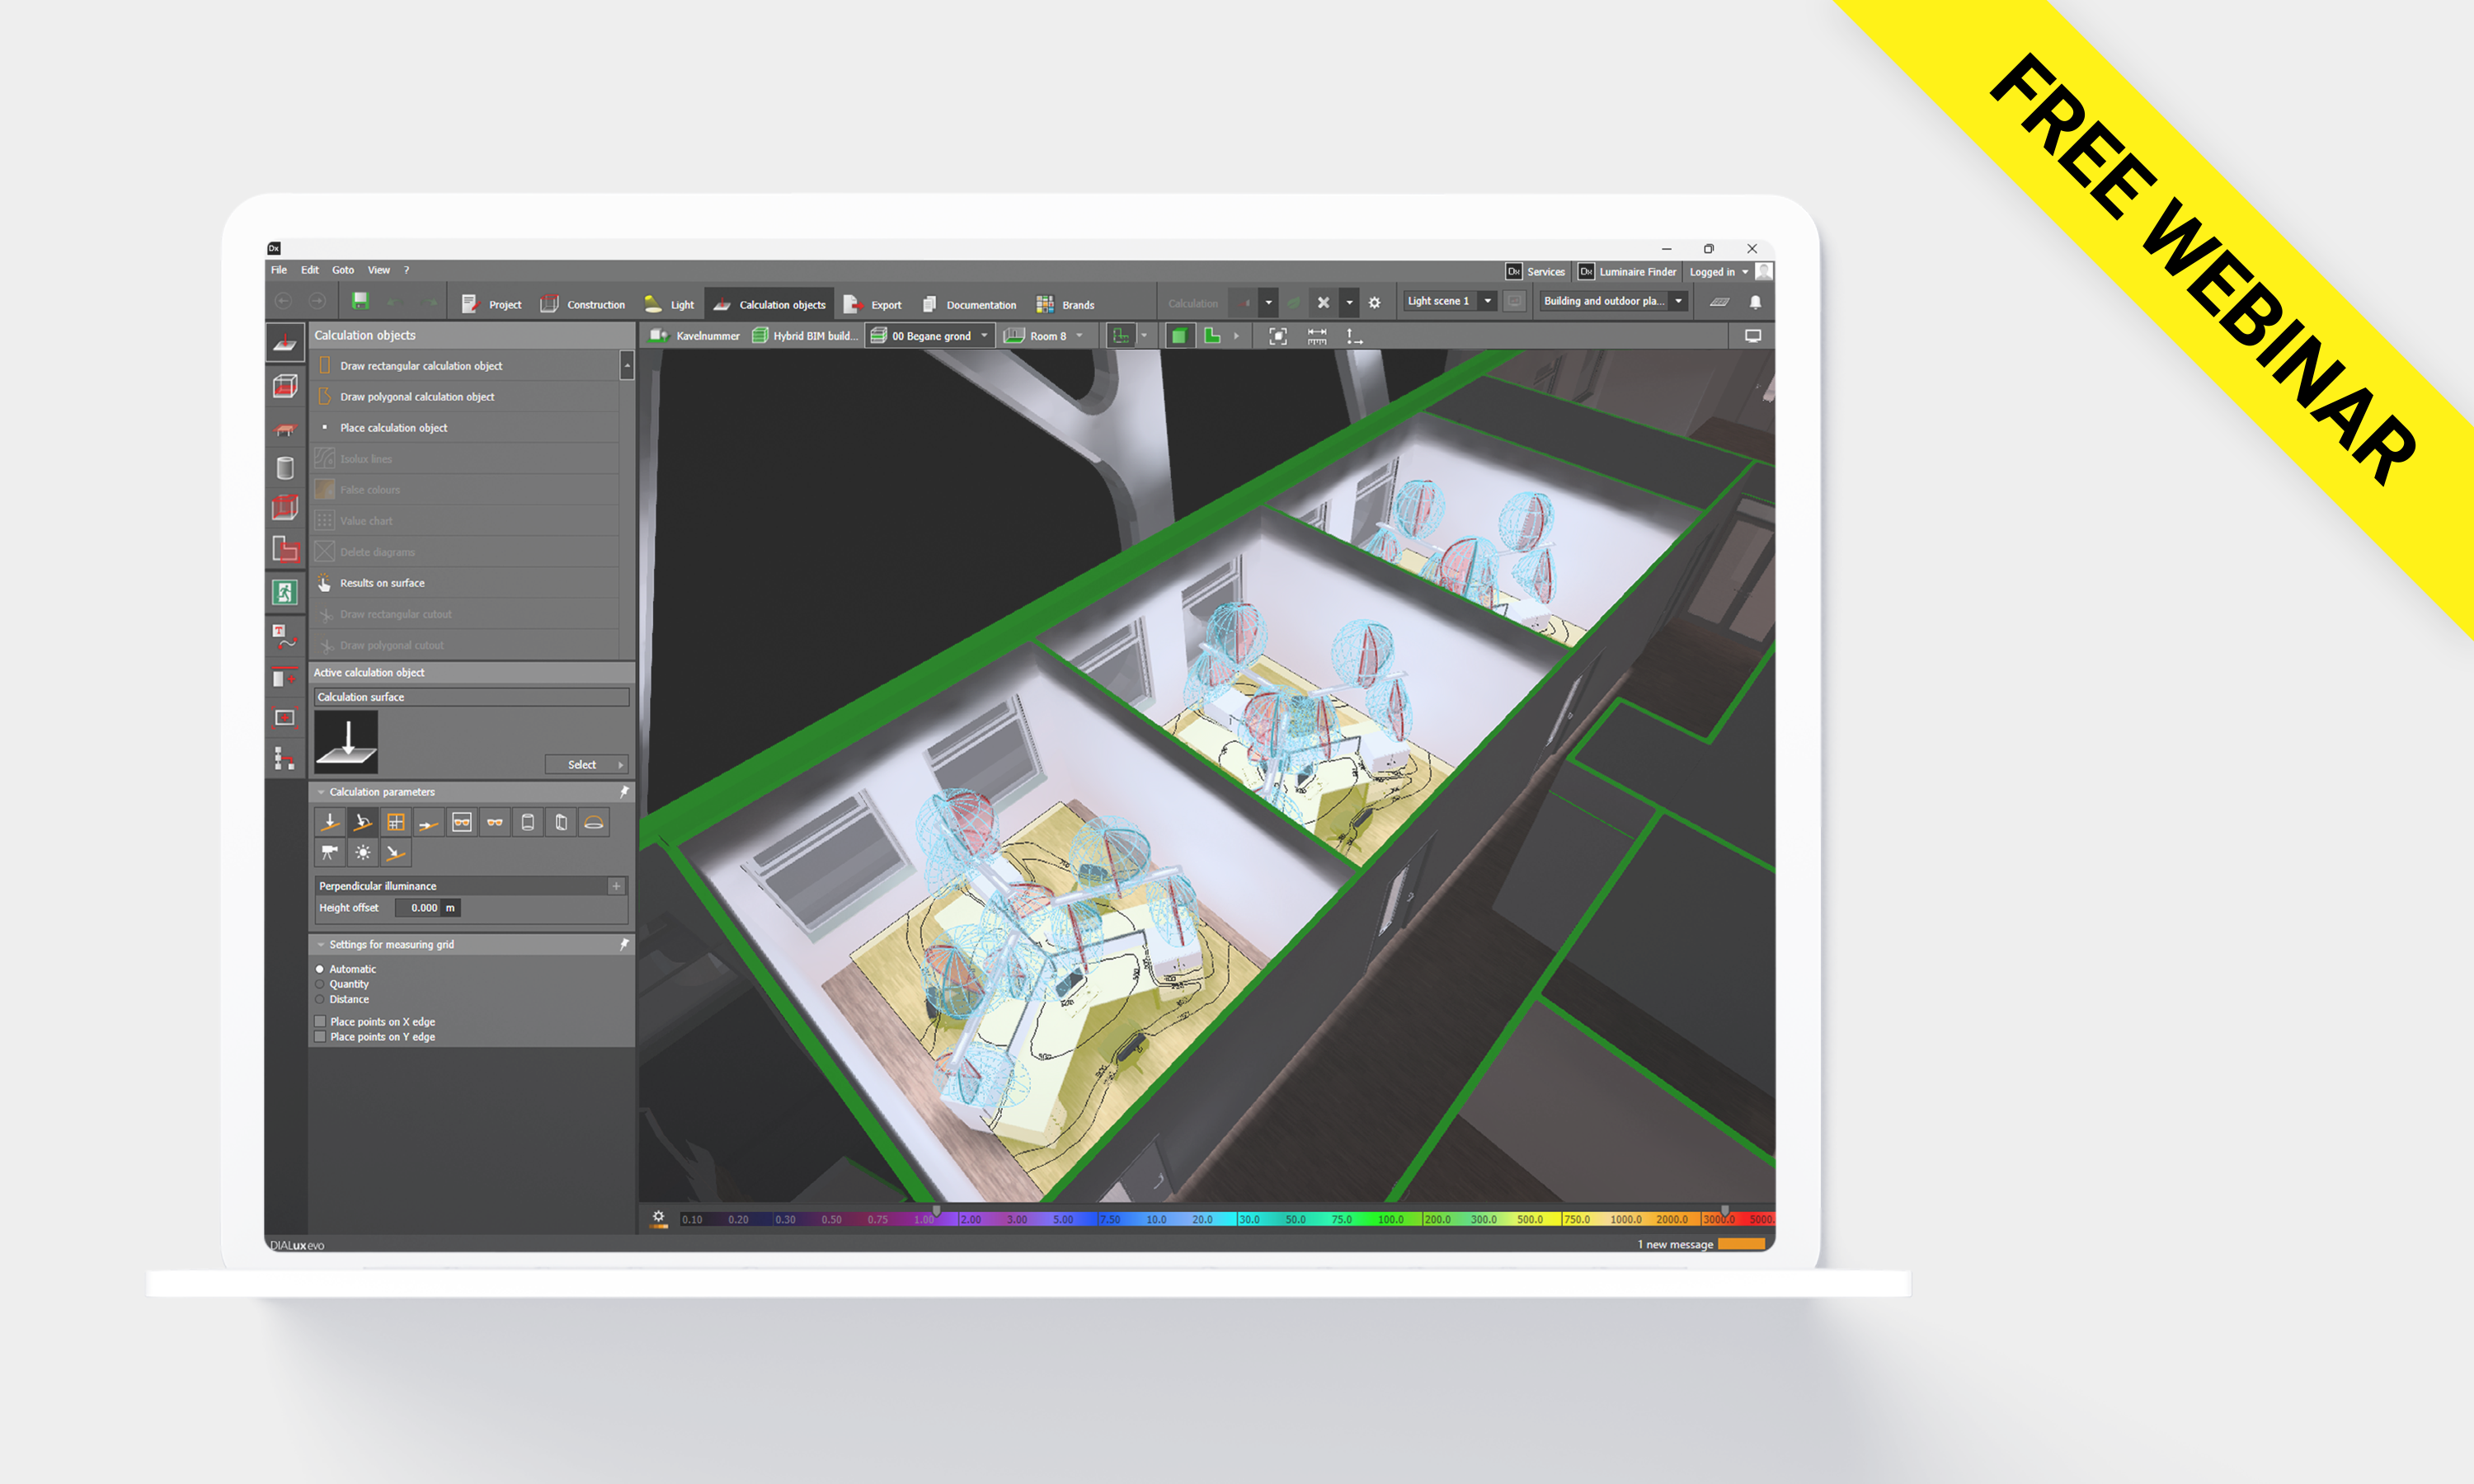This screenshot has width=2474, height=1484.
Task: Open the notifications bell icon
Action: point(1755,302)
